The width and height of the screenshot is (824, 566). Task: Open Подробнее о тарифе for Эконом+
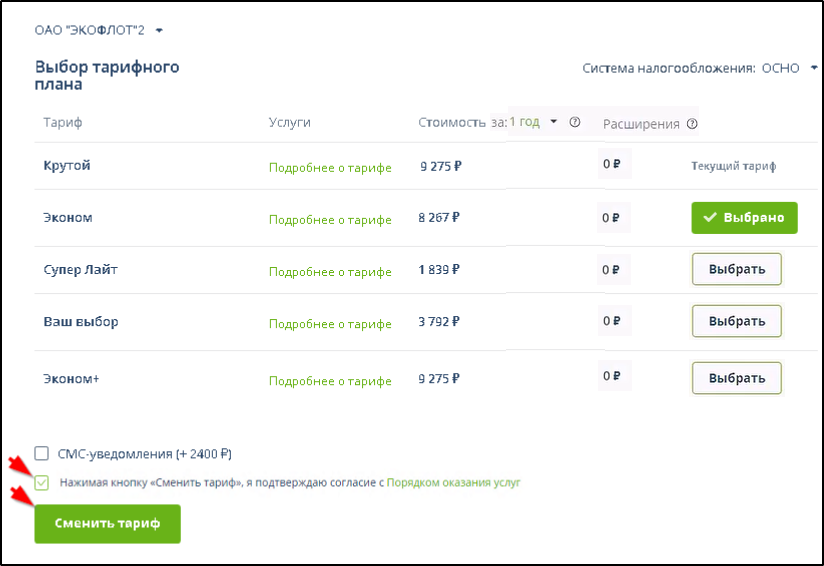click(330, 381)
